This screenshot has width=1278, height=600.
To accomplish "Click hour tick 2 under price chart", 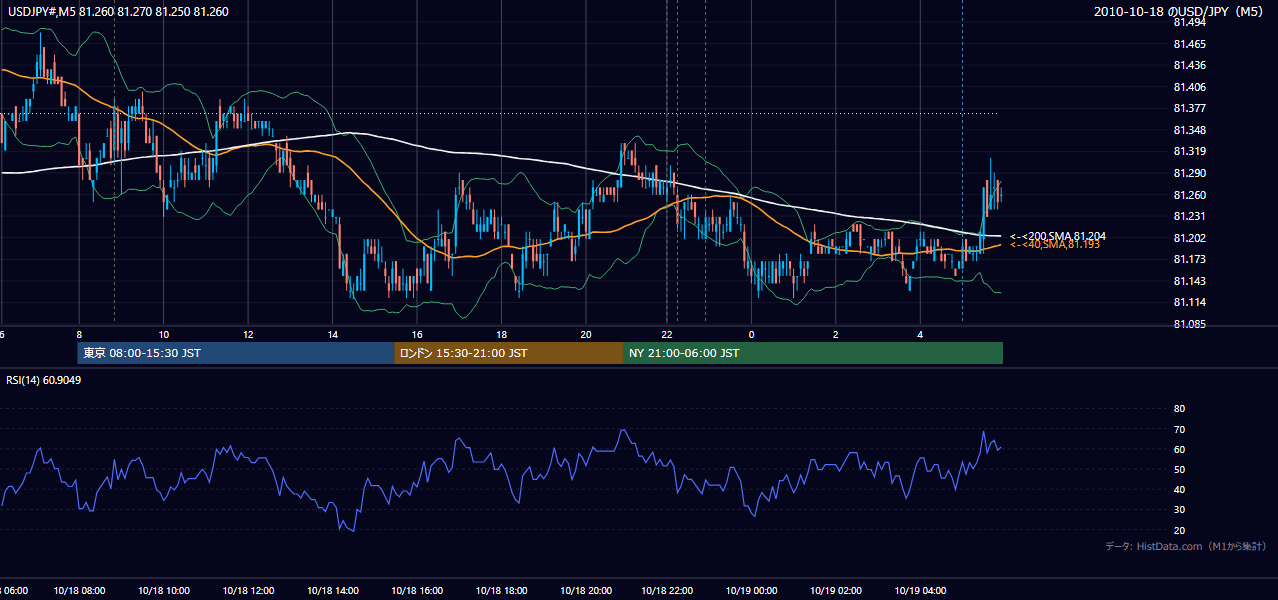I will tap(835, 334).
